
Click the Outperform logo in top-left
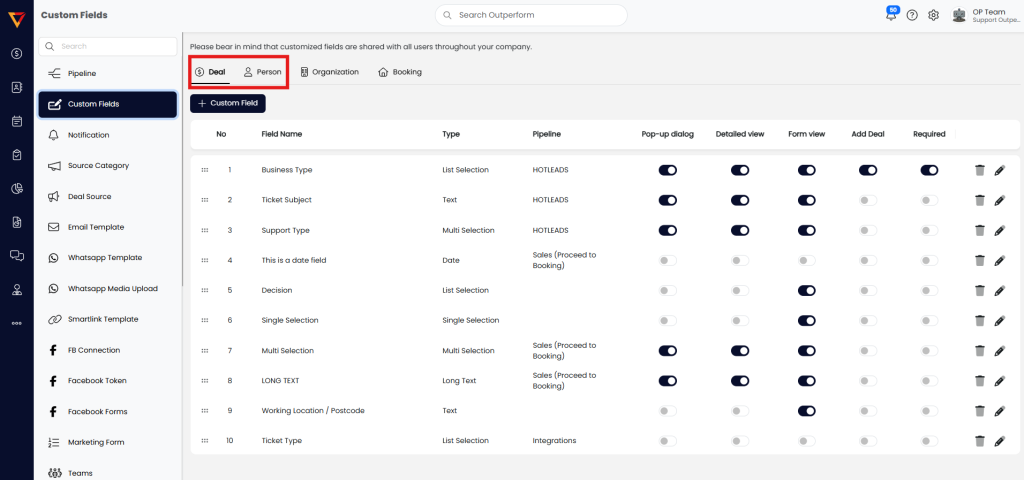(x=16, y=16)
